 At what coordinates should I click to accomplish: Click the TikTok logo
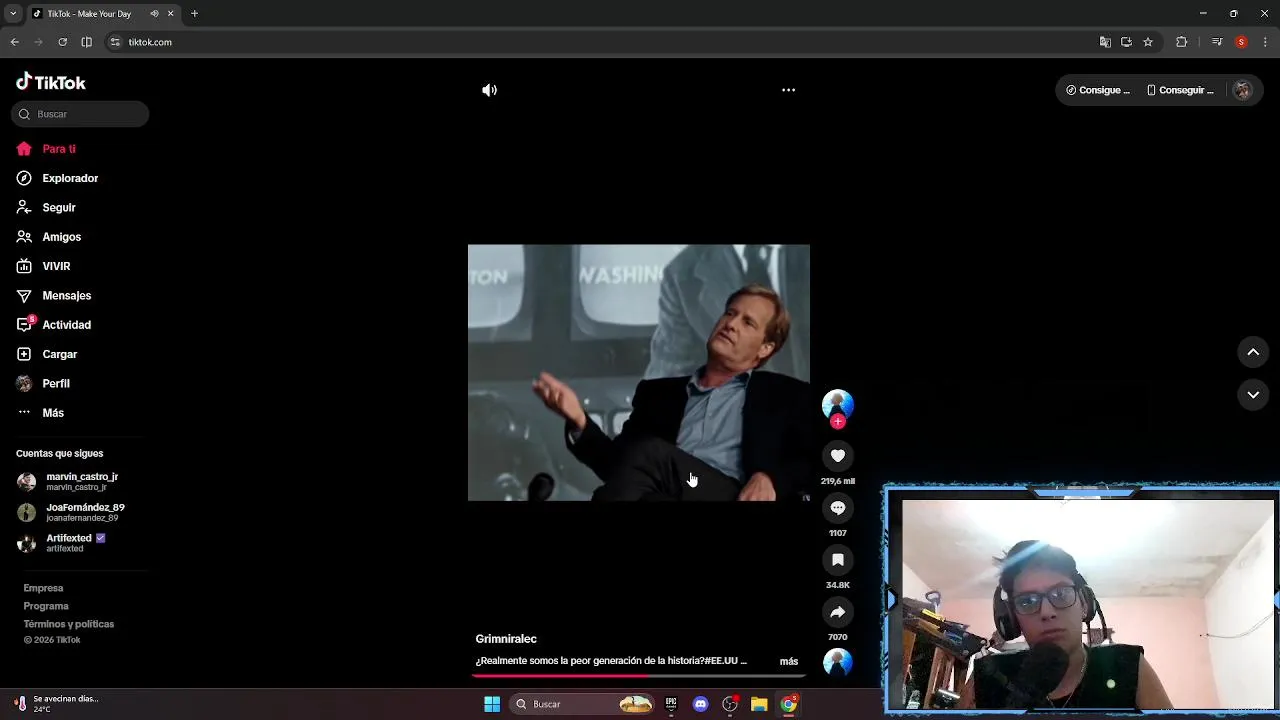tap(51, 82)
